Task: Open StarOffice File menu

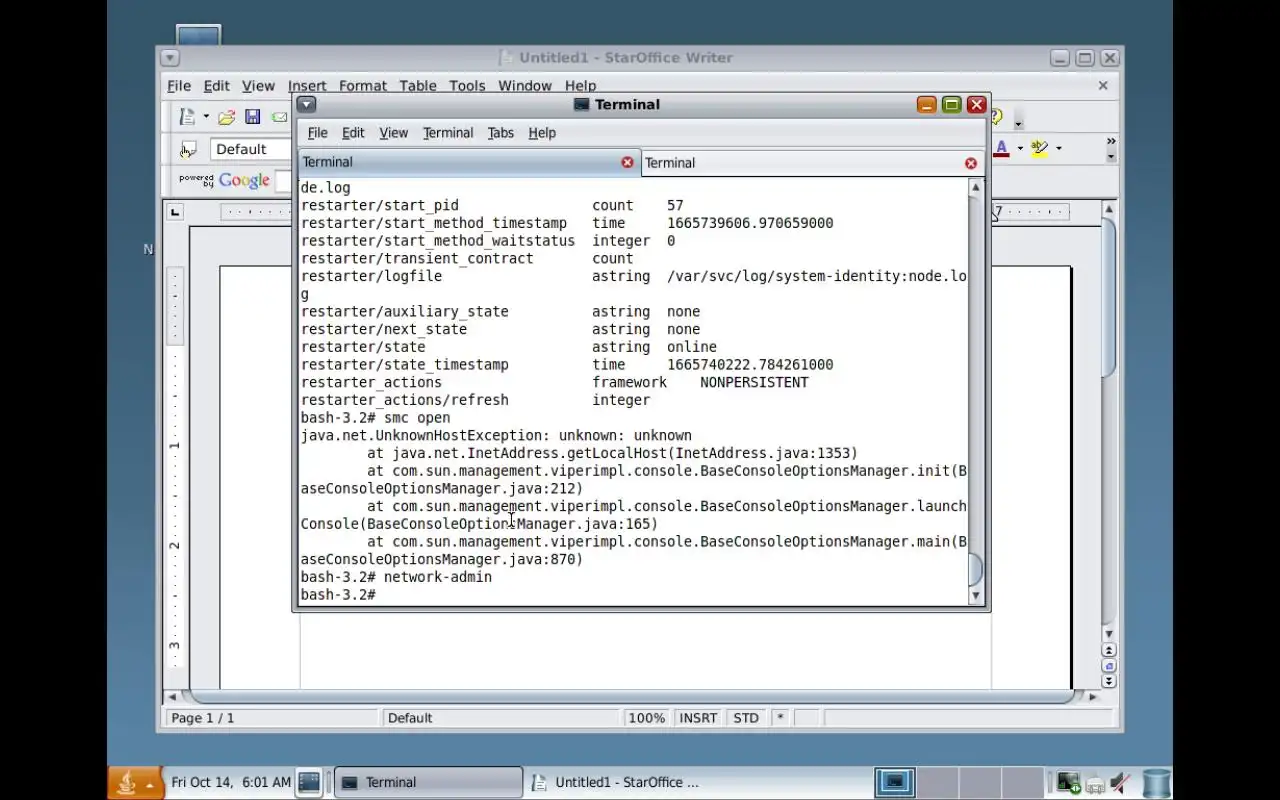Action: pos(178,86)
